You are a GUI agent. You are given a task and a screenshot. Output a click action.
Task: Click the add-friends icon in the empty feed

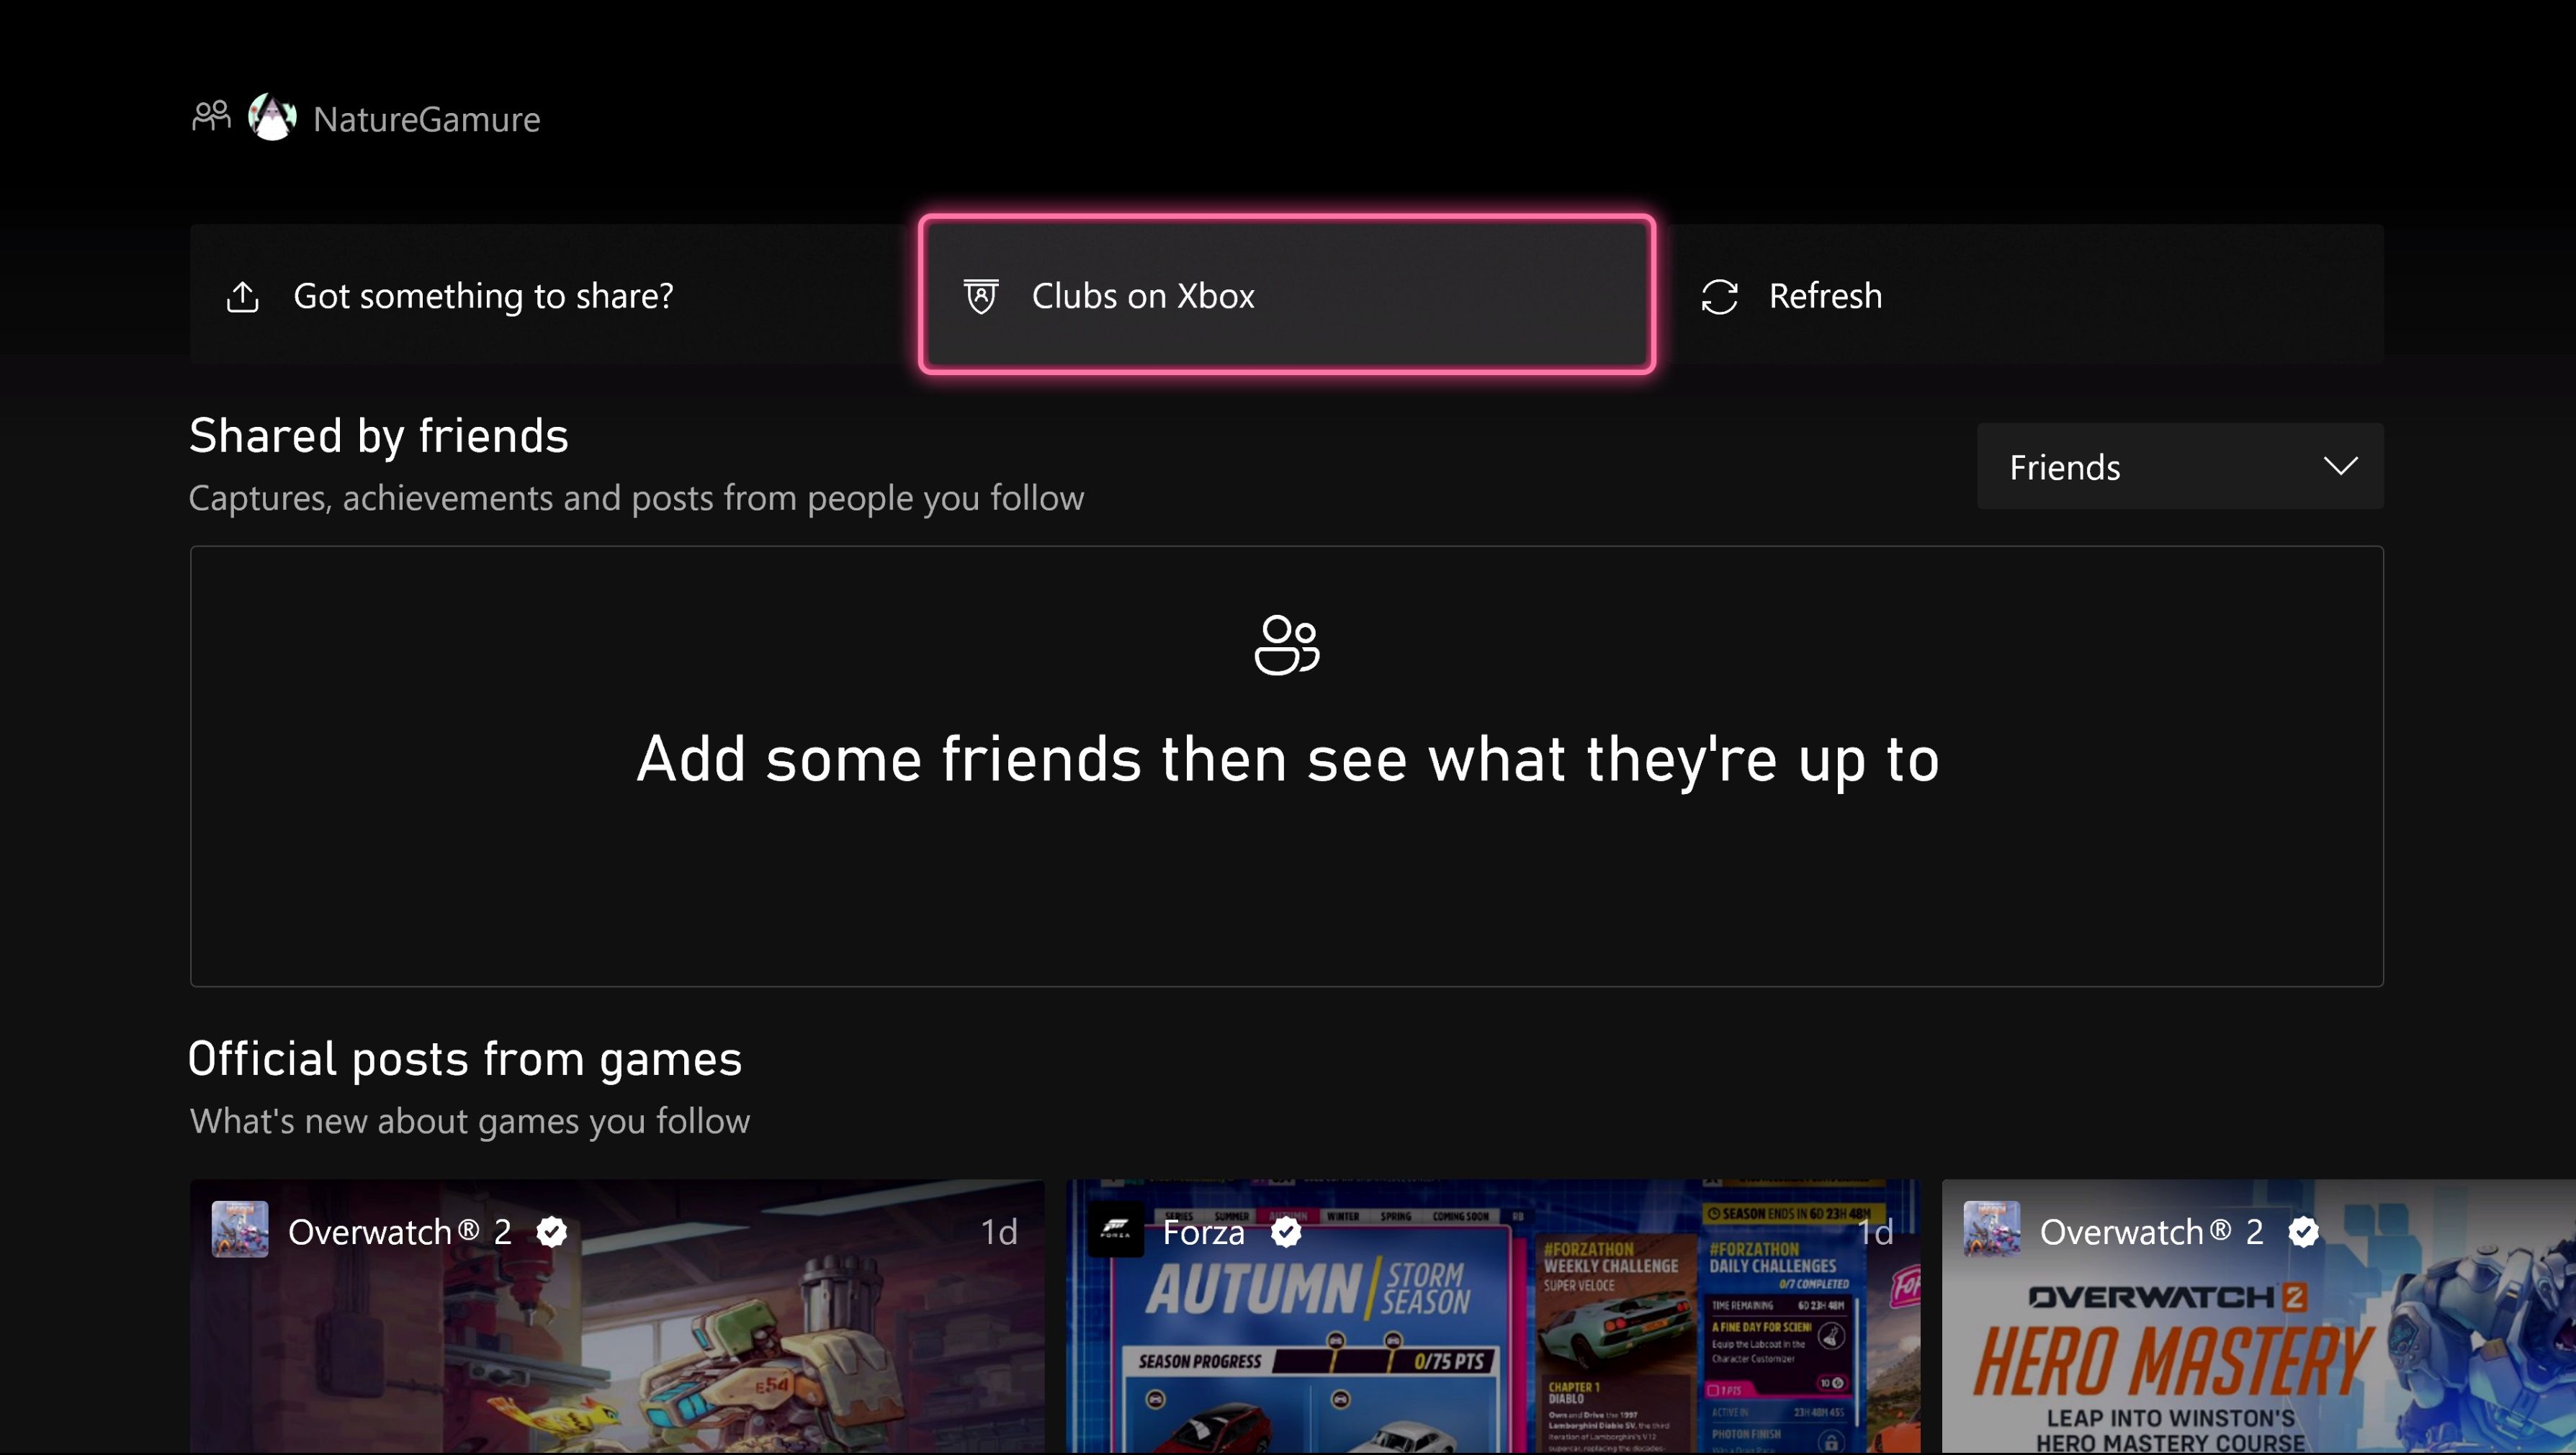point(1286,646)
